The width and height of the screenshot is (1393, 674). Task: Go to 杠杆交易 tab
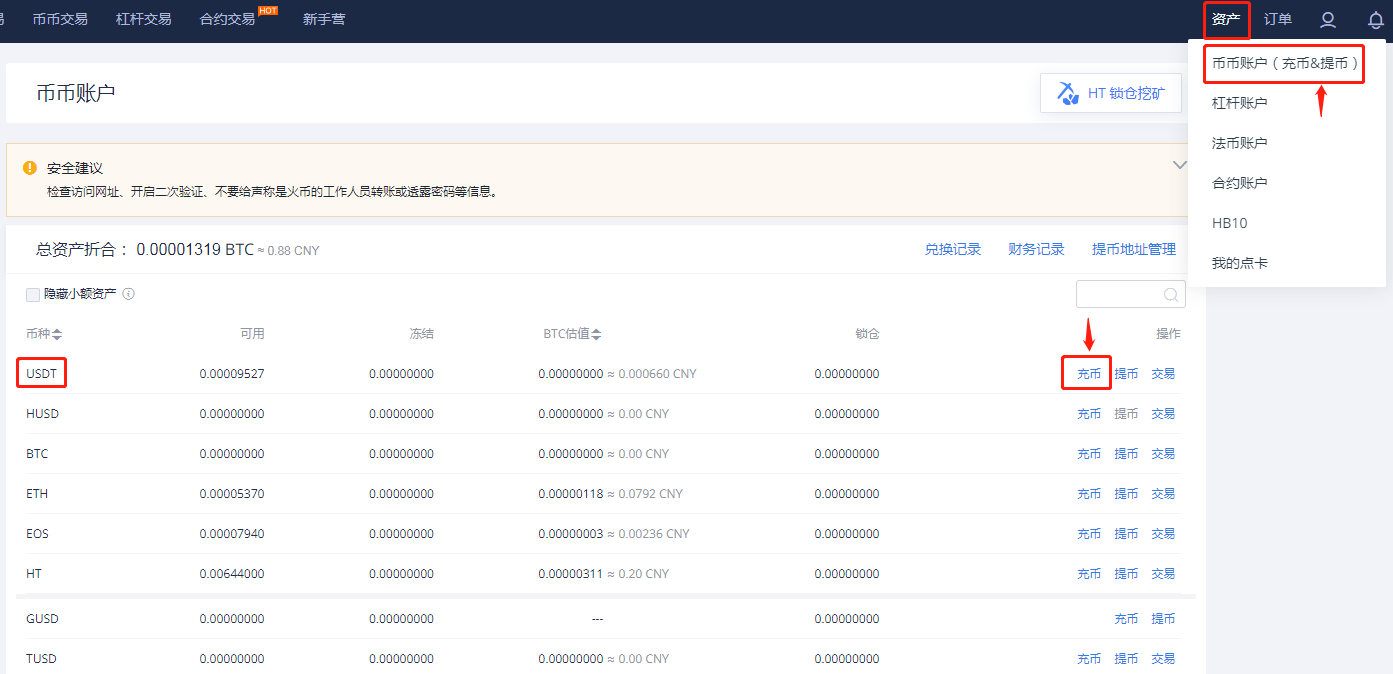tap(143, 19)
